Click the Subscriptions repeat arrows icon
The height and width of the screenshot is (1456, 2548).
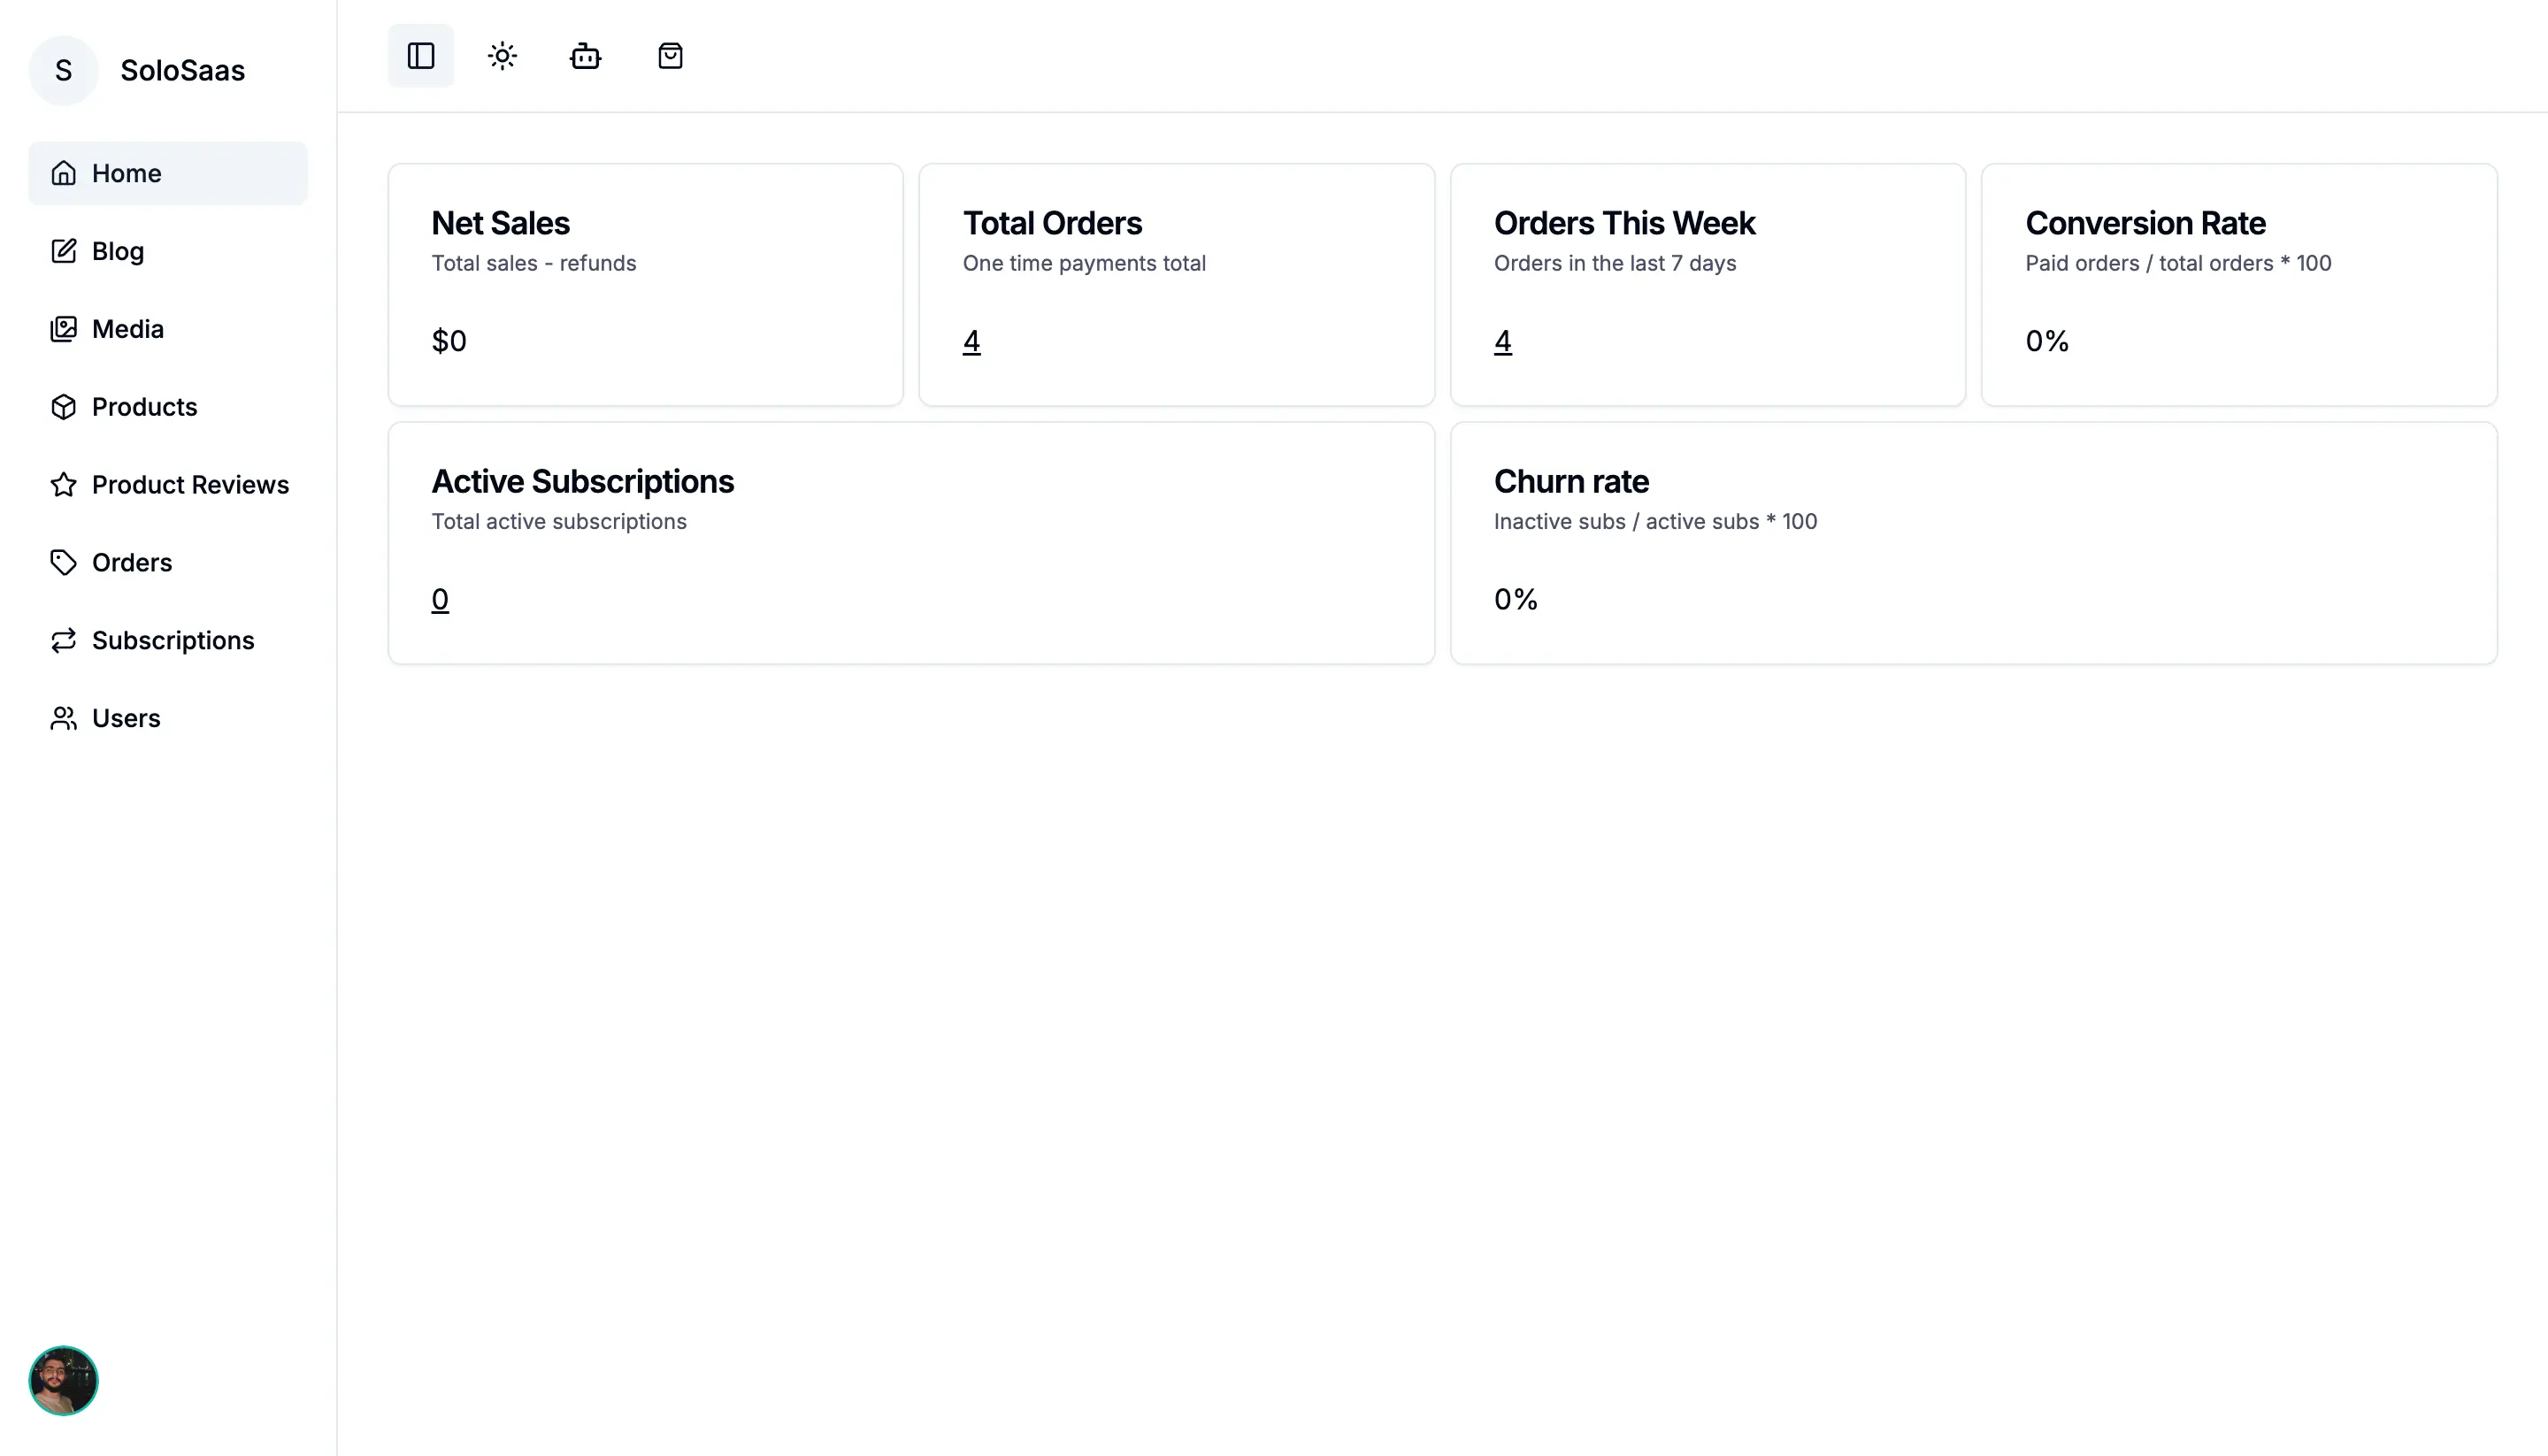(63, 641)
